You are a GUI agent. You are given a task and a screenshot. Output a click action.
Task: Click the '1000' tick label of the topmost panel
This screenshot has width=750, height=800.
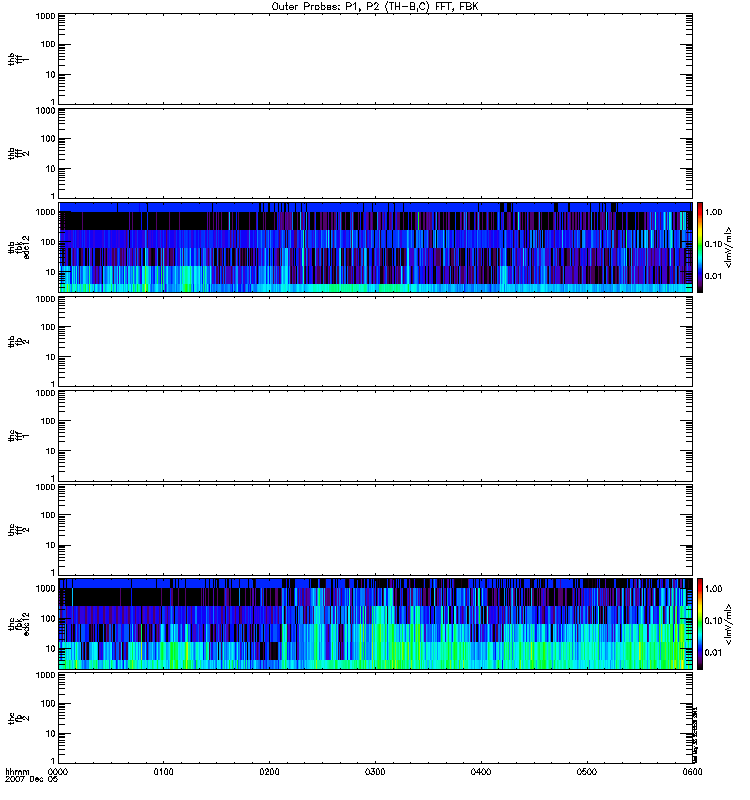pos(45,16)
